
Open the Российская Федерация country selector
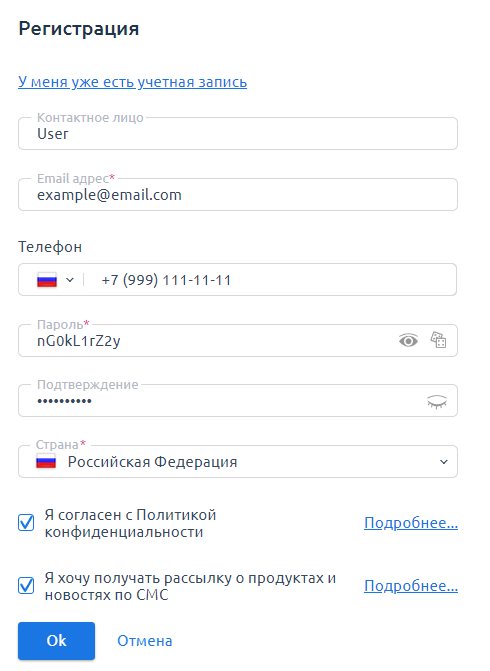pyautogui.click(x=238, y=462)
